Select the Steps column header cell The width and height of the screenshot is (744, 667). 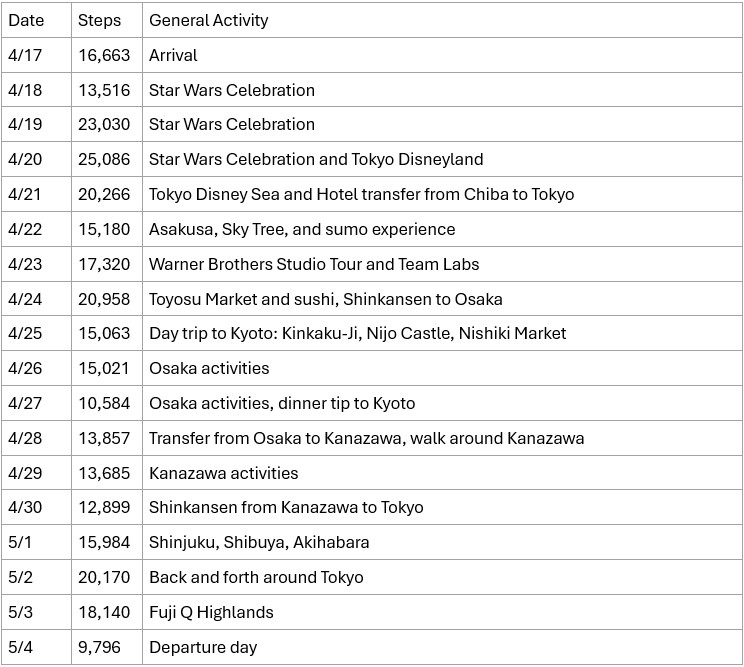99,20
